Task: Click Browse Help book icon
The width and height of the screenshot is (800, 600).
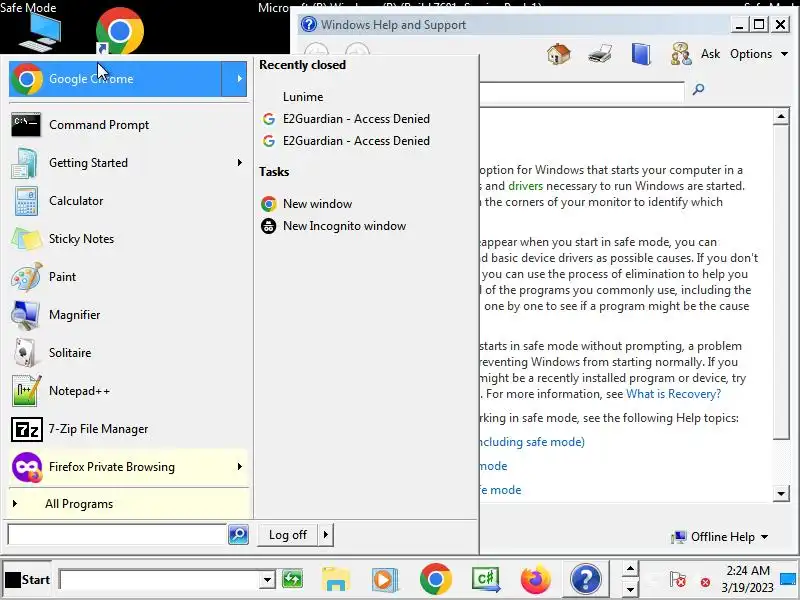Action: click(641, 54)
